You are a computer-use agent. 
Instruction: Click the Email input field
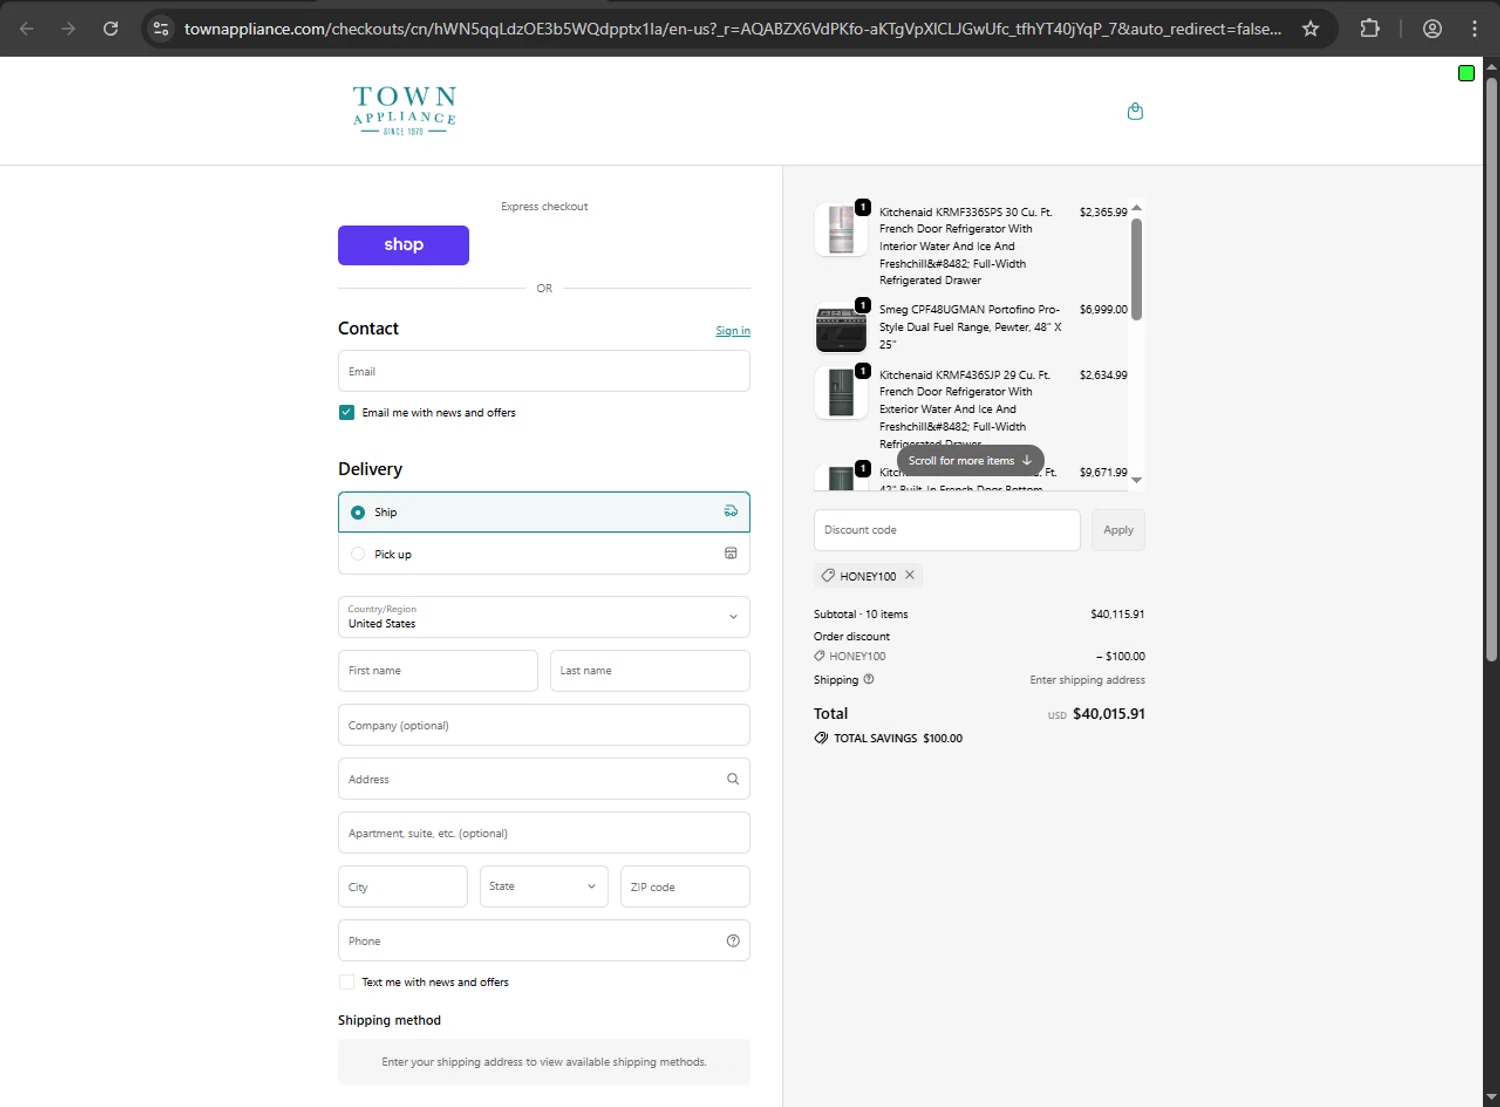[x=544, y=371]
